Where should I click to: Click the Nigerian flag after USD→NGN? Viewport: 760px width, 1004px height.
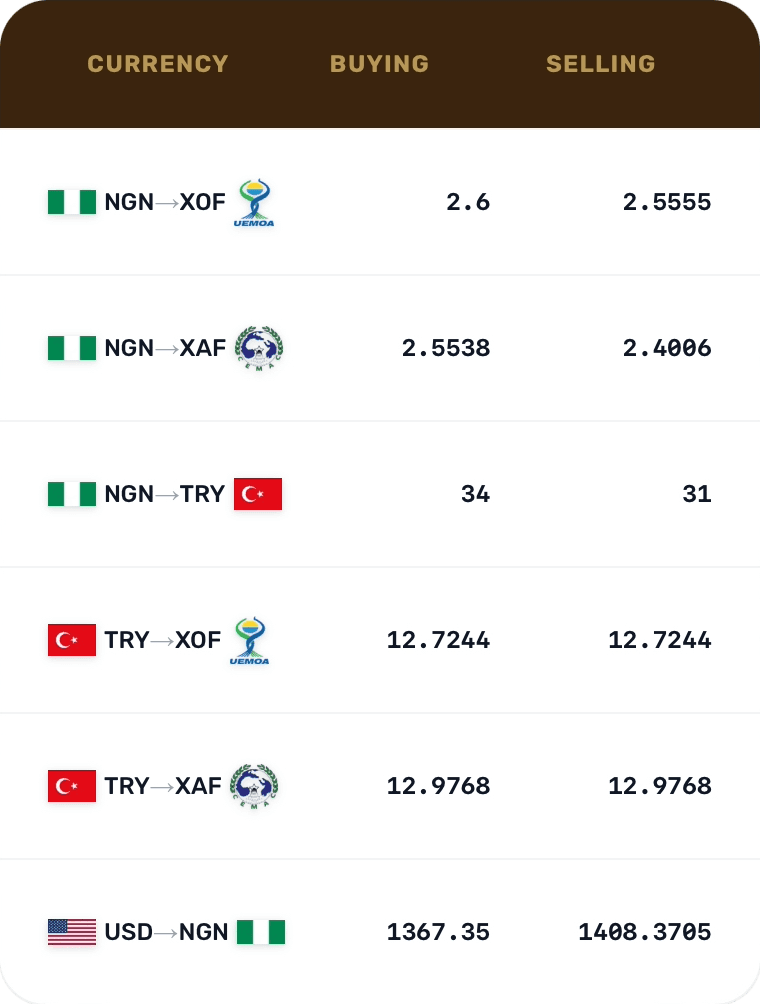(x=261, y=932)
